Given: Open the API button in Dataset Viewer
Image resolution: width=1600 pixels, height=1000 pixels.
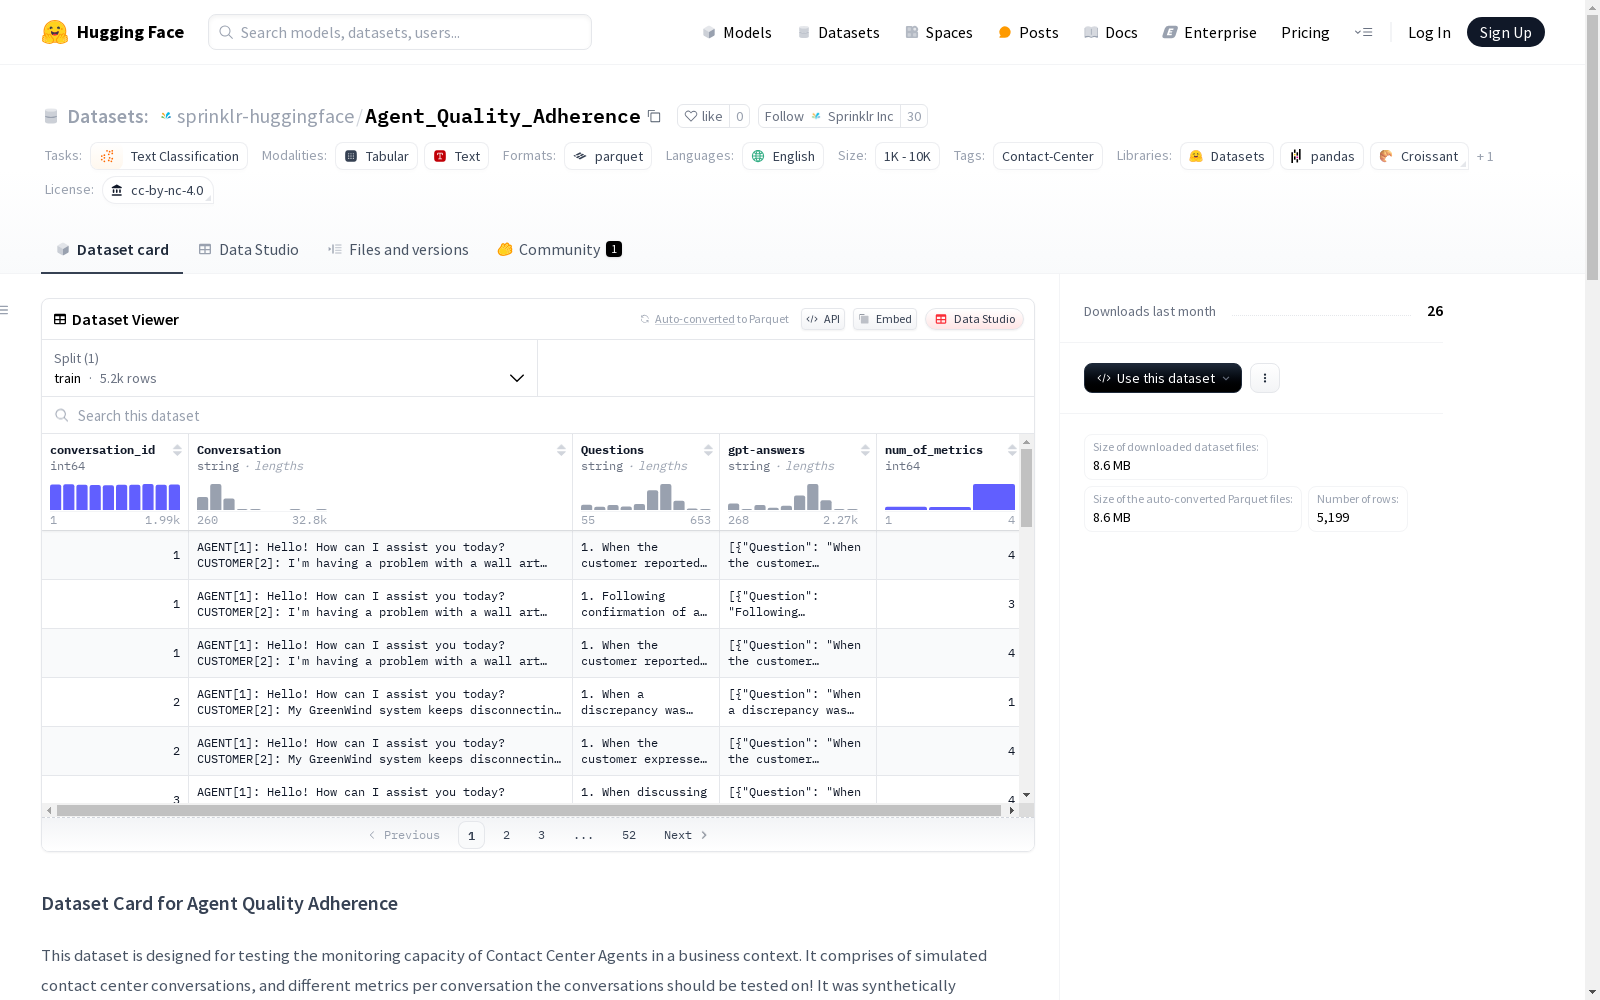Looking at the screenshot, I should click(x=823, y=319).
